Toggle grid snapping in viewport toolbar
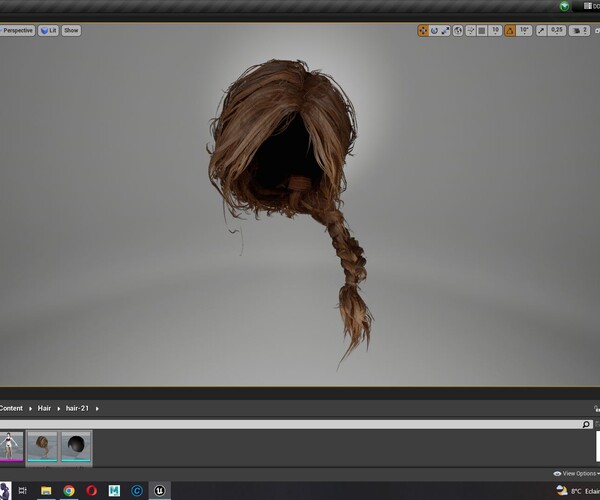 [482, 31]
